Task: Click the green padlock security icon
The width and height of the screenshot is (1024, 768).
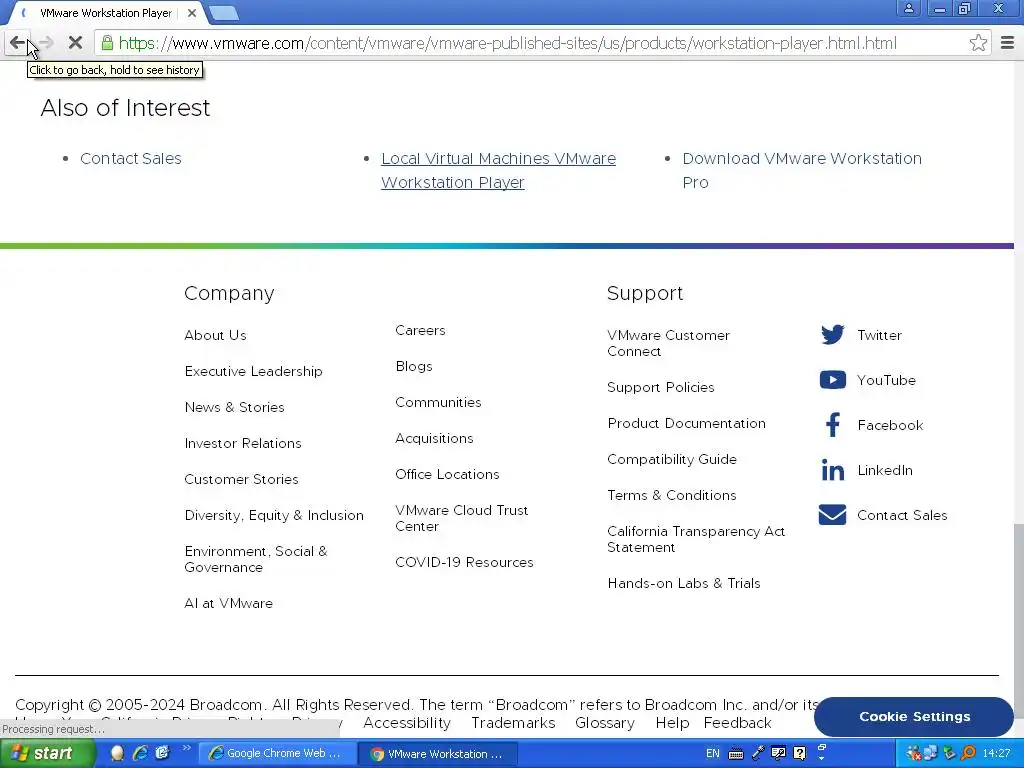Action: (107, 43)
